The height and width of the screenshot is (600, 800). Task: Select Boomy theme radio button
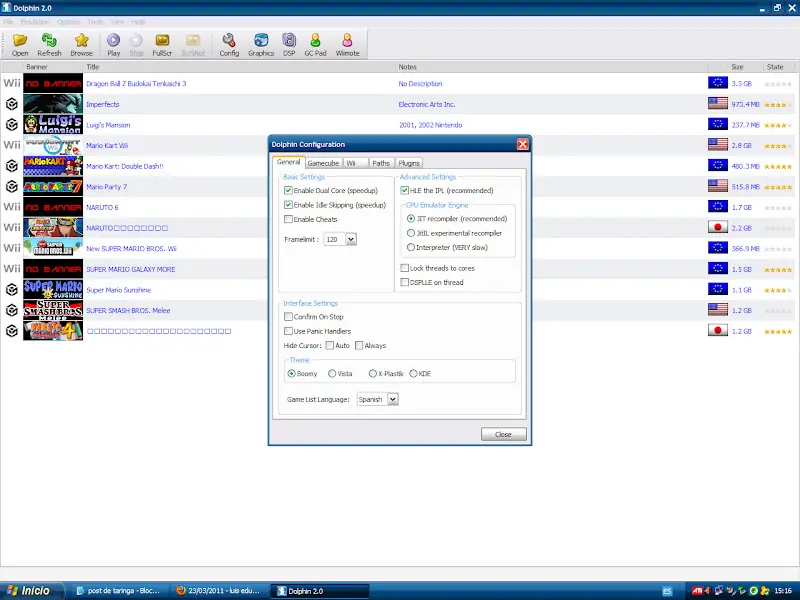[x=291, y=373]
